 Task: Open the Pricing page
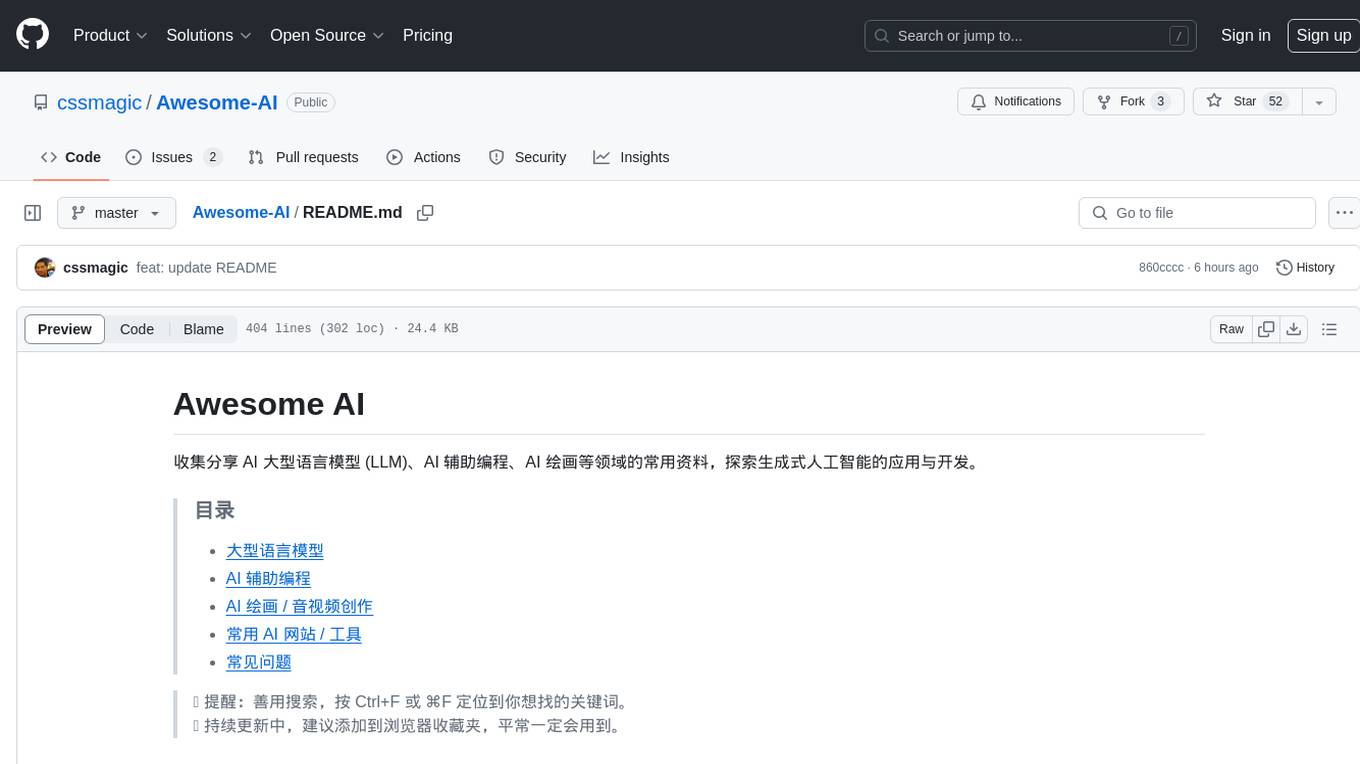tap(427, 35)
